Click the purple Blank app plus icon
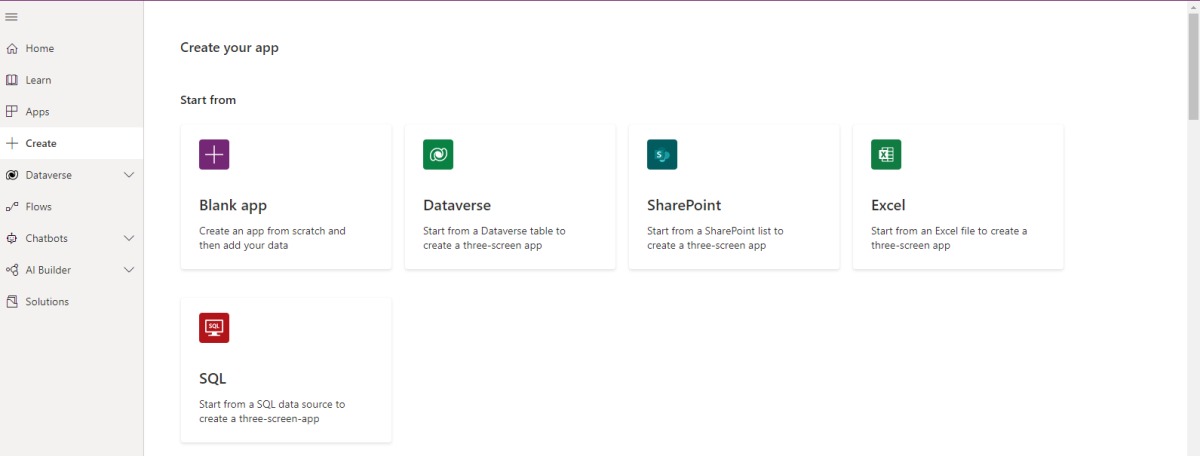The image size is (1200, 456). [x=214, y=154]
